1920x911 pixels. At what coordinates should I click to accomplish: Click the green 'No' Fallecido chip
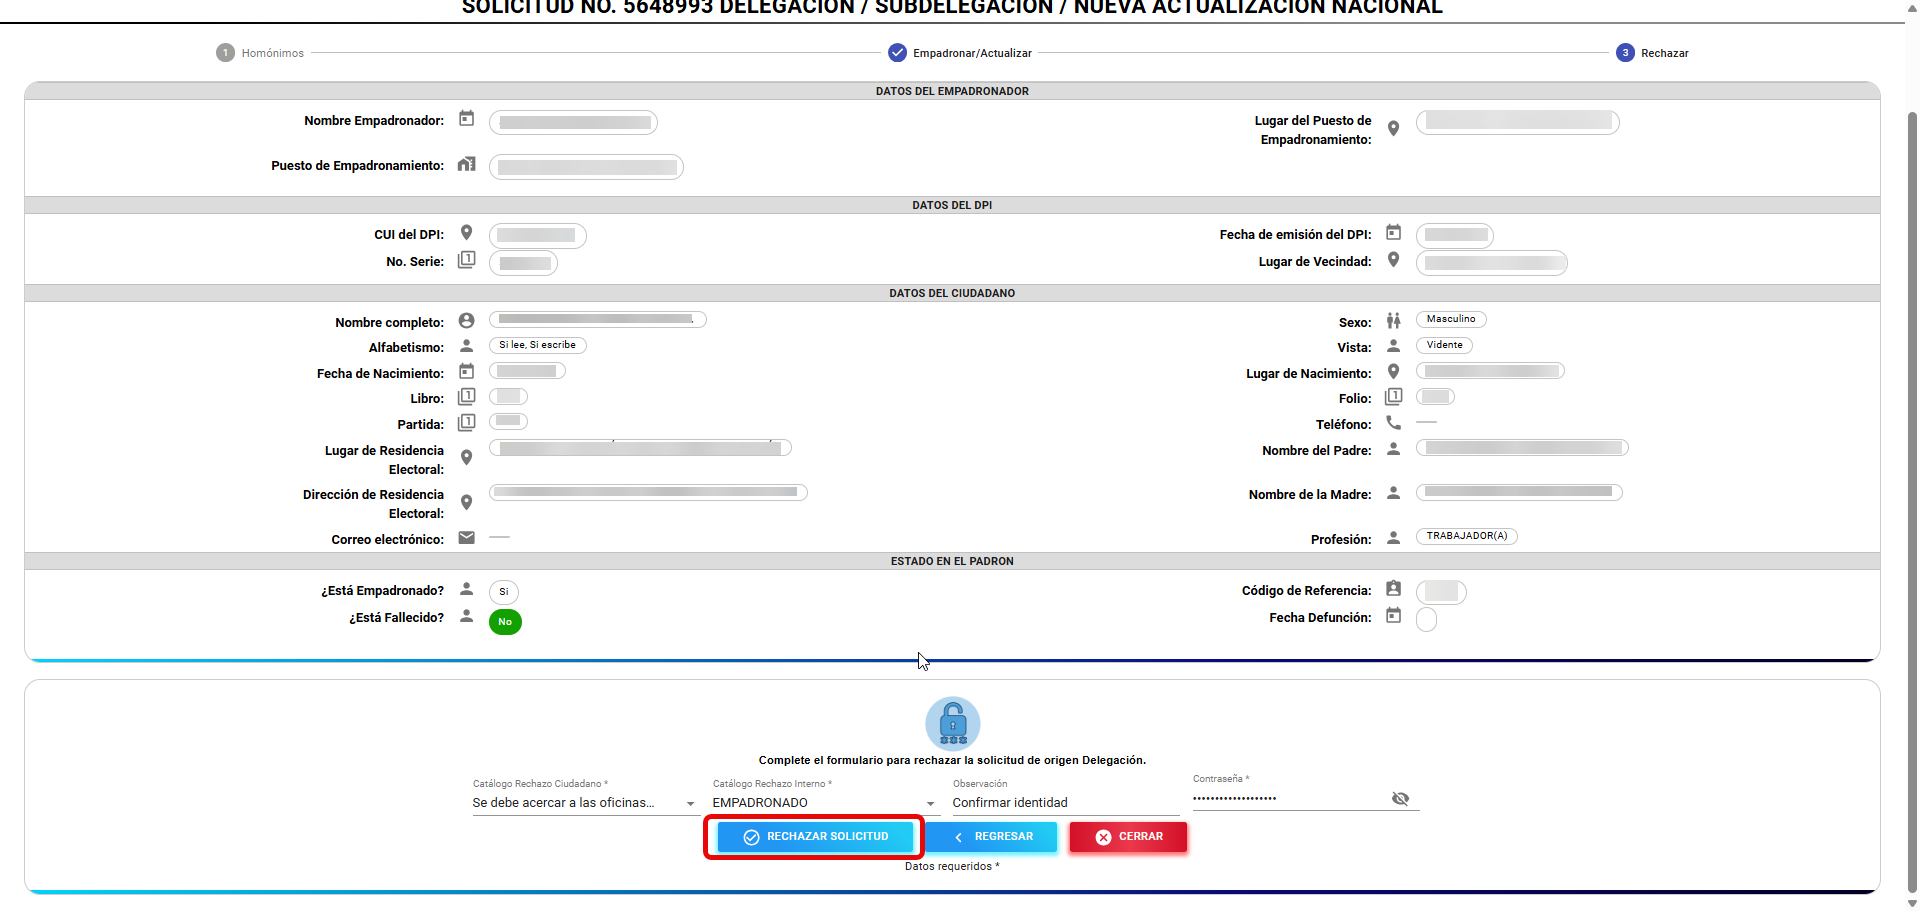[505, 622]
